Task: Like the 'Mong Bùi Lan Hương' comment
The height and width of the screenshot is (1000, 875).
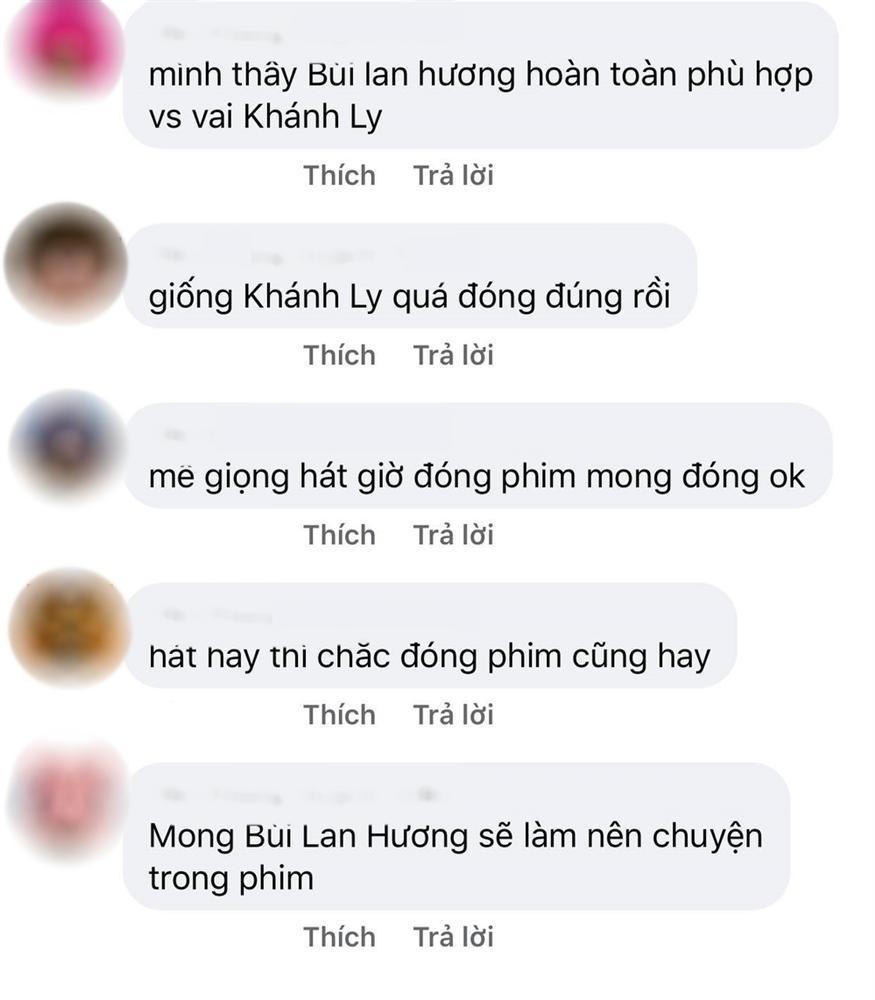Action: (339, 937)
